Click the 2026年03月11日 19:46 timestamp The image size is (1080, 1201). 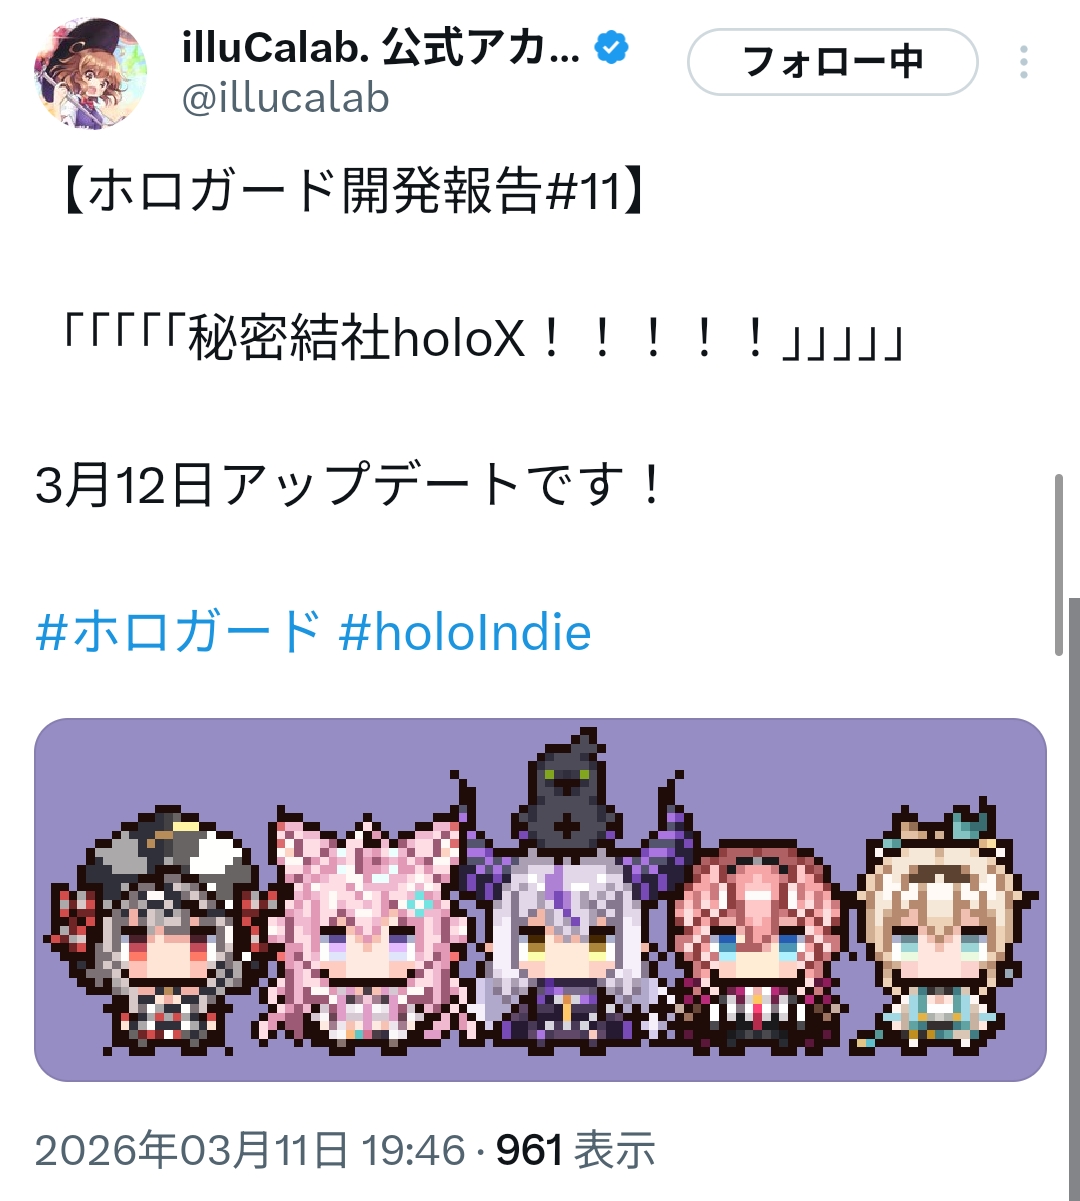(250, 1150)
